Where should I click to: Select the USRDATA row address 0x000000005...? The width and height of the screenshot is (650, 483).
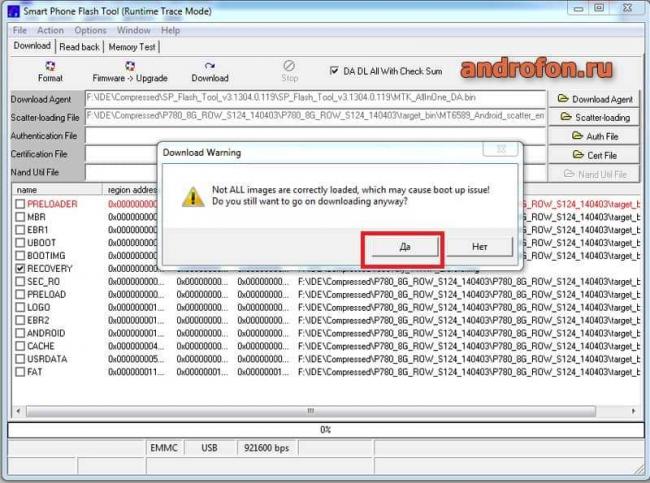(136, 359)
